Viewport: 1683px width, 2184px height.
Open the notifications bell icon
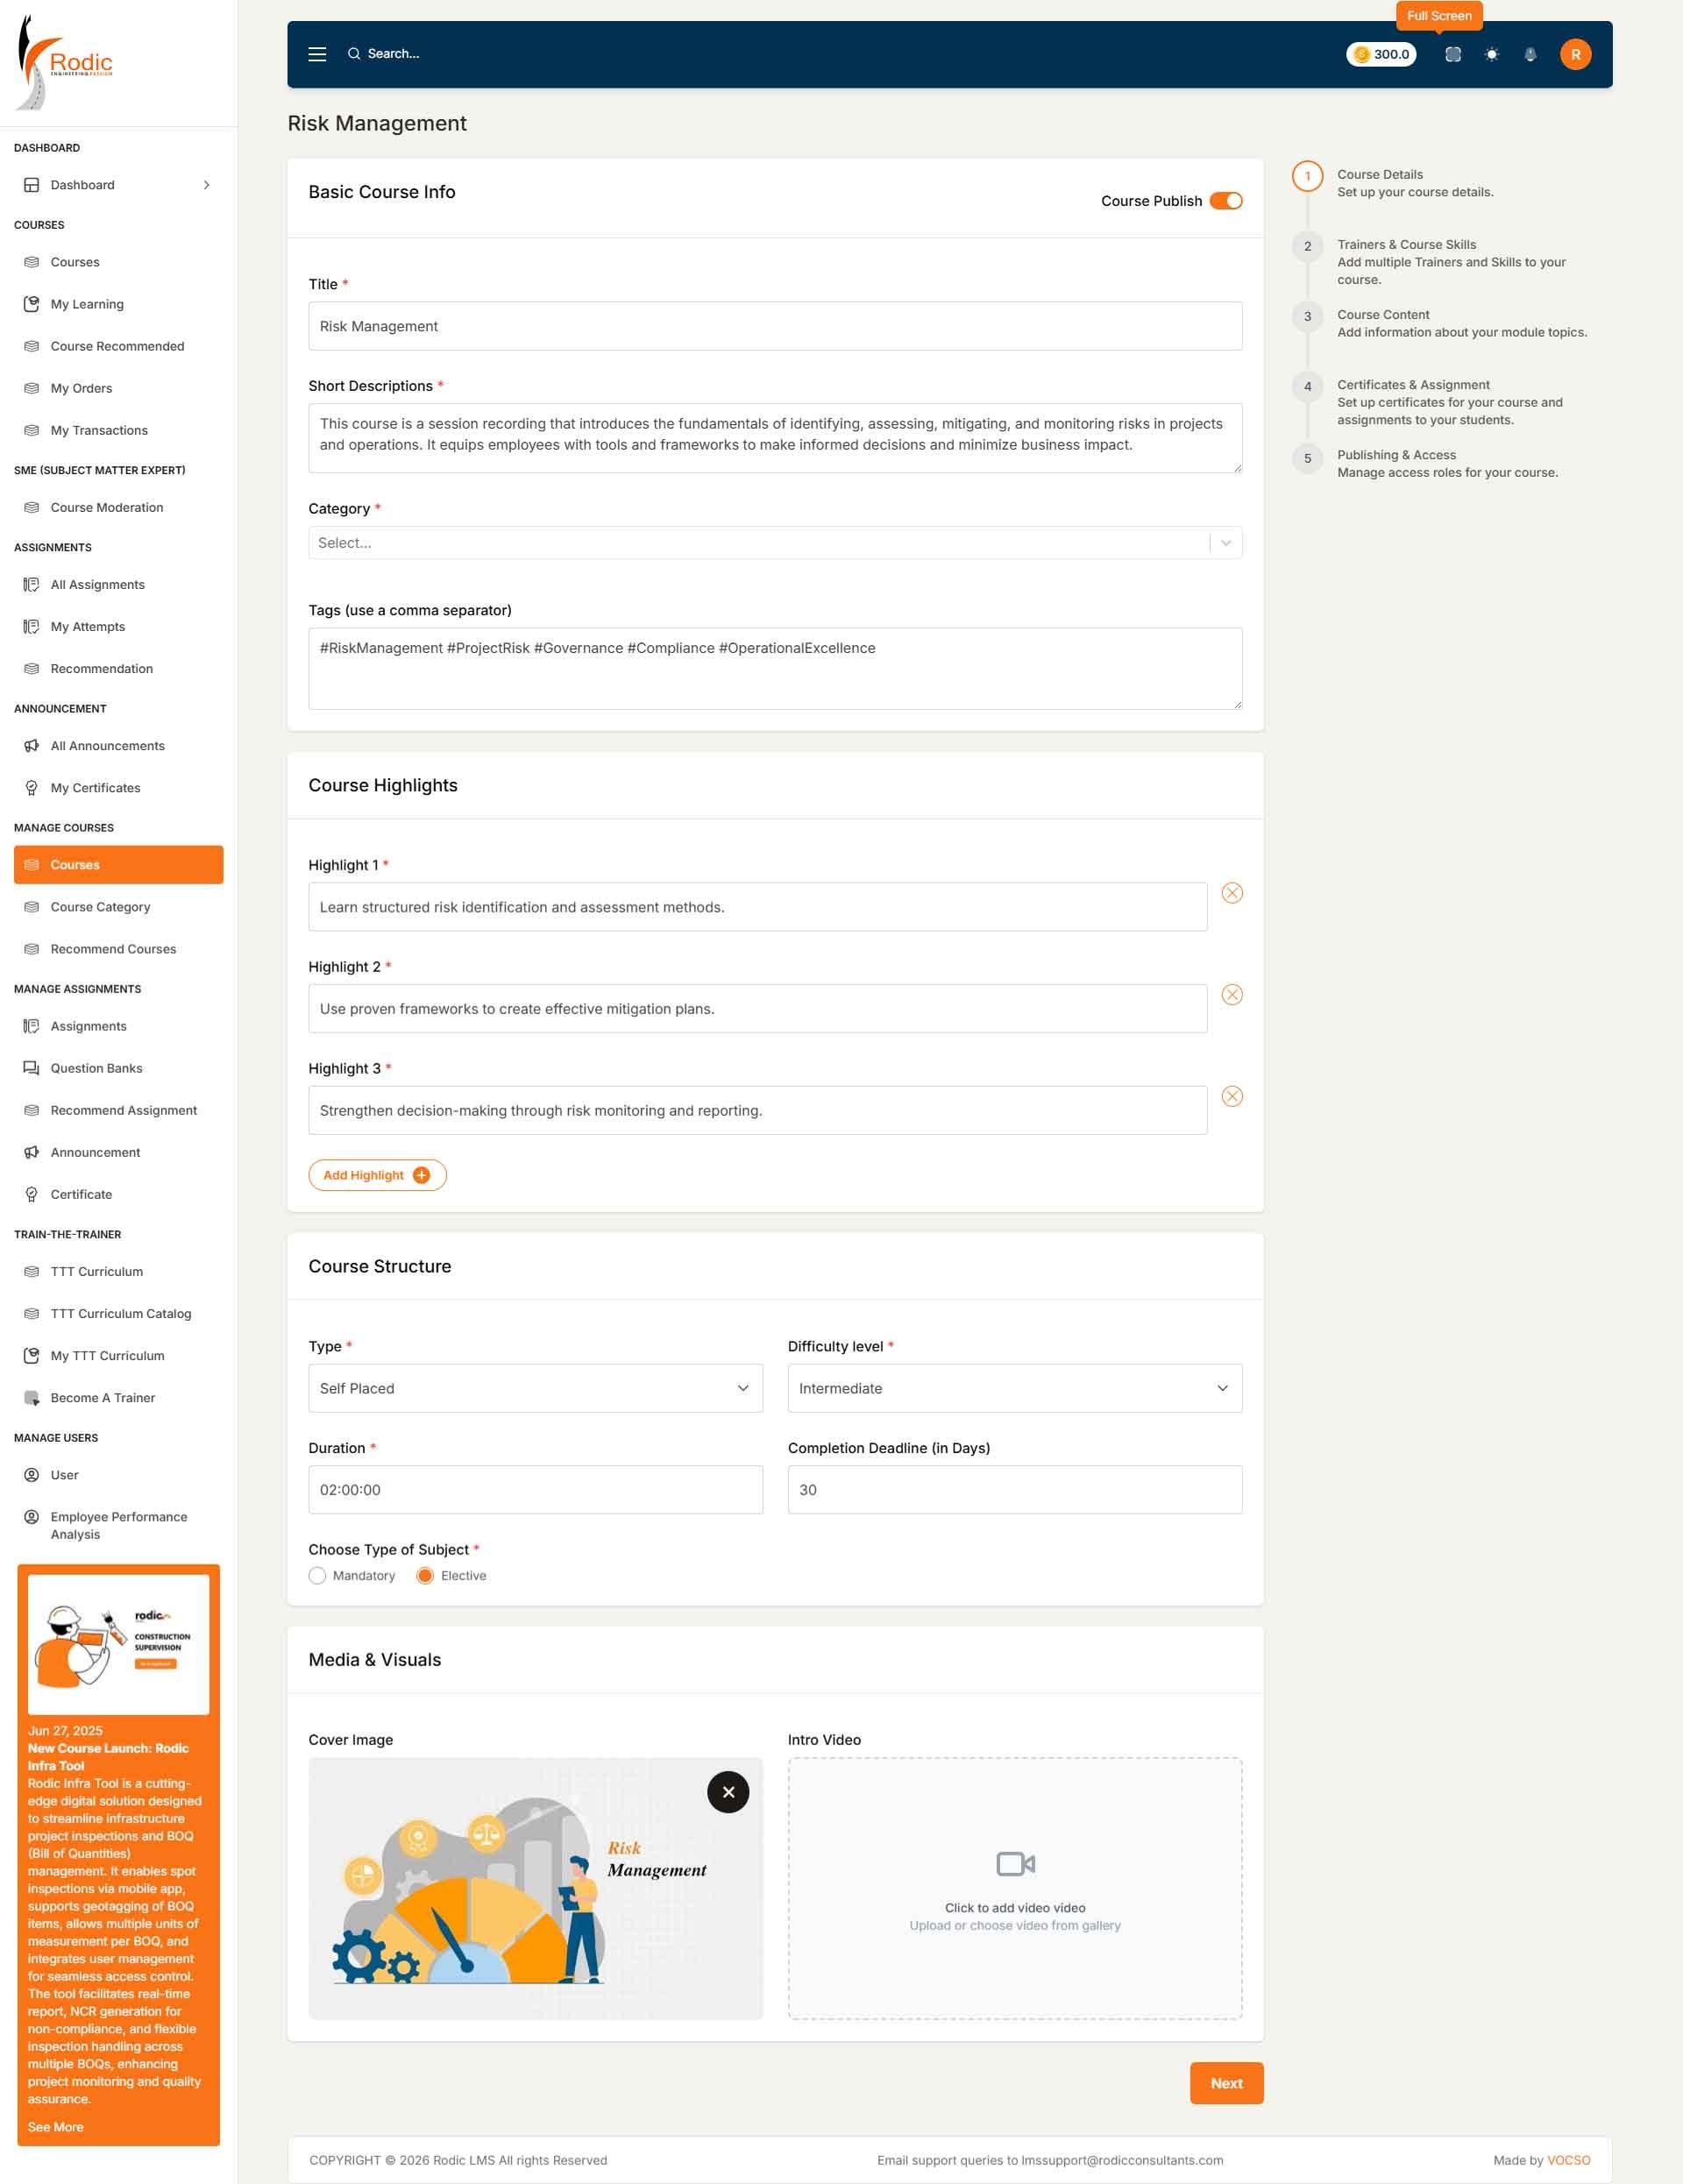tap(1529, 54)
